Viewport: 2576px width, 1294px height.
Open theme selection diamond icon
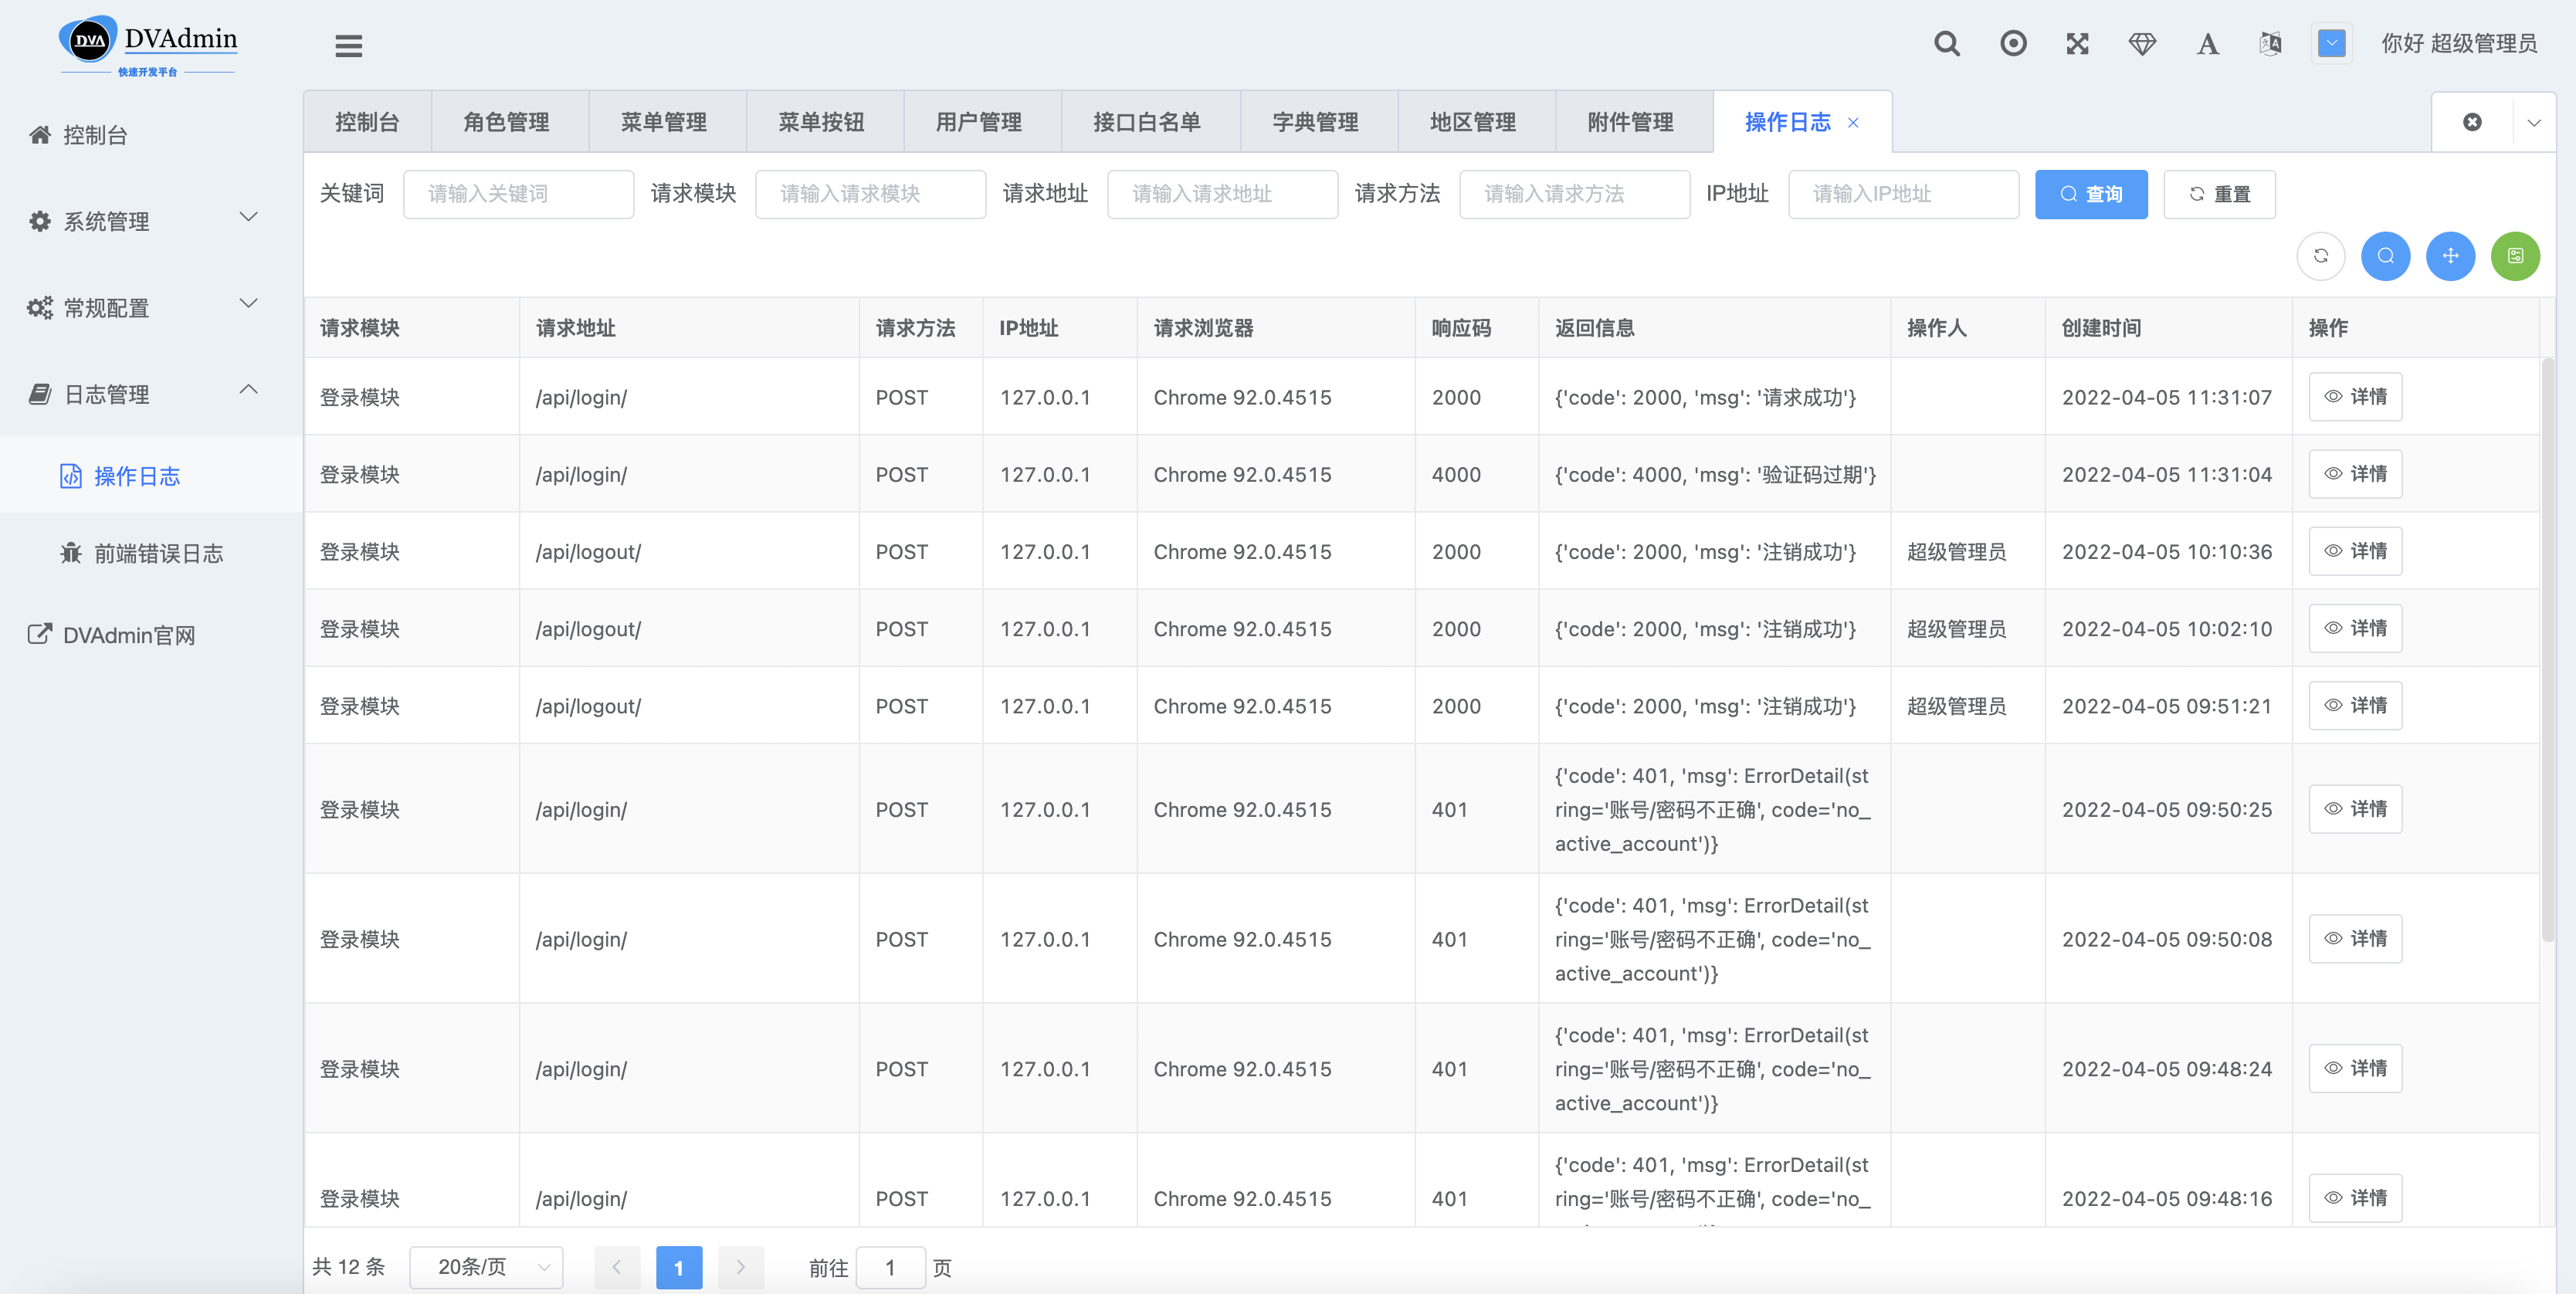point(2142,43)
